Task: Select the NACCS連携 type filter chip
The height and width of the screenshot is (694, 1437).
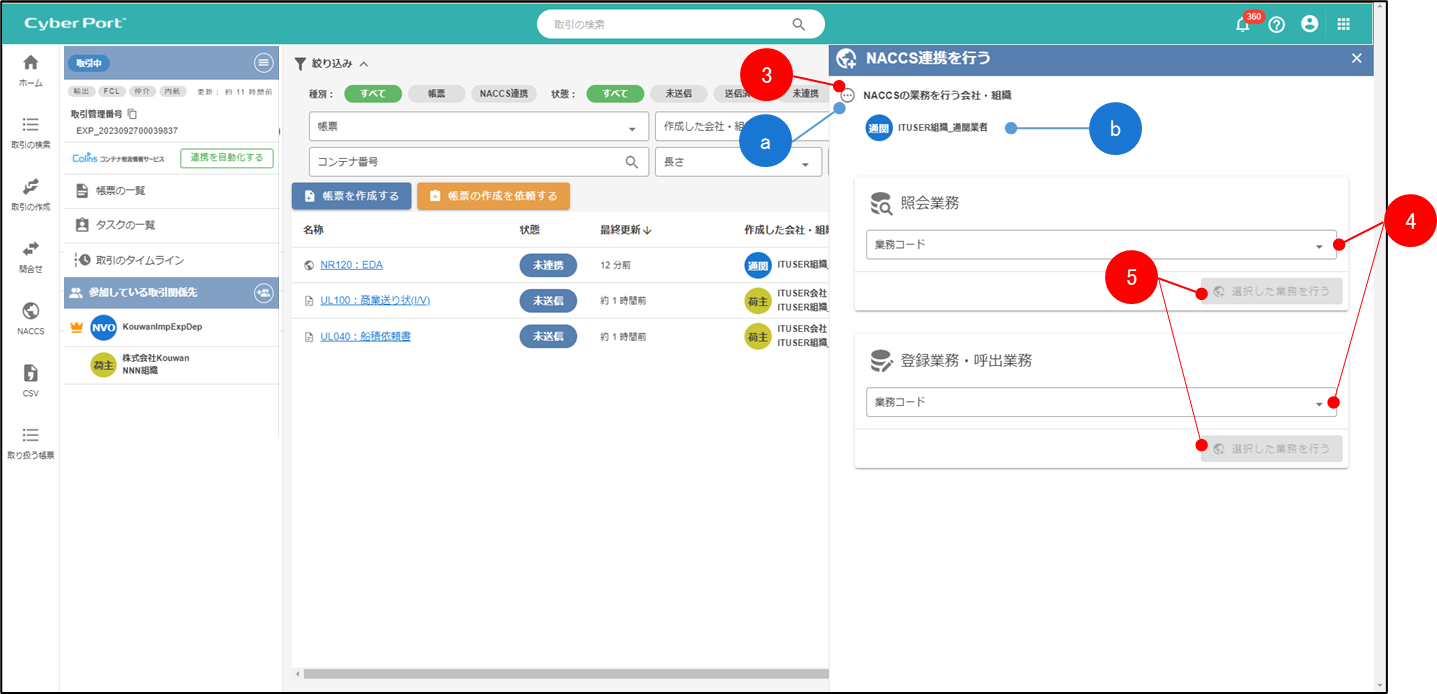Action: click(x=504, y=94)
